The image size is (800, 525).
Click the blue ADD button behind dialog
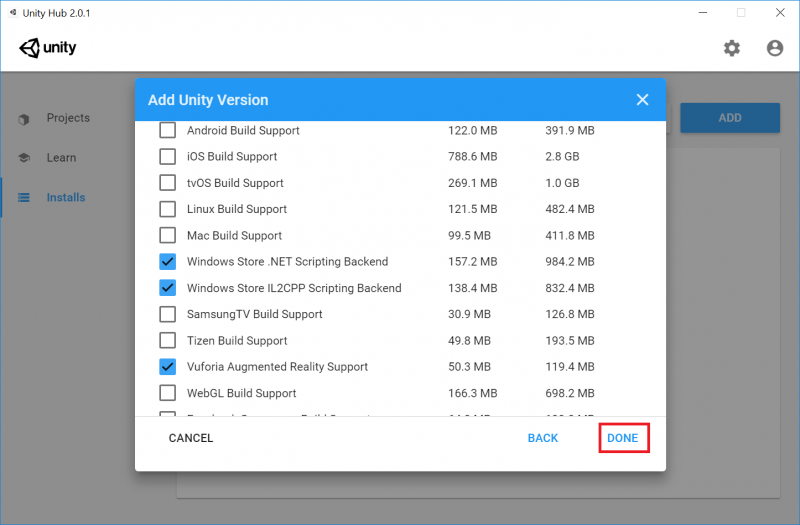(730, 118)
